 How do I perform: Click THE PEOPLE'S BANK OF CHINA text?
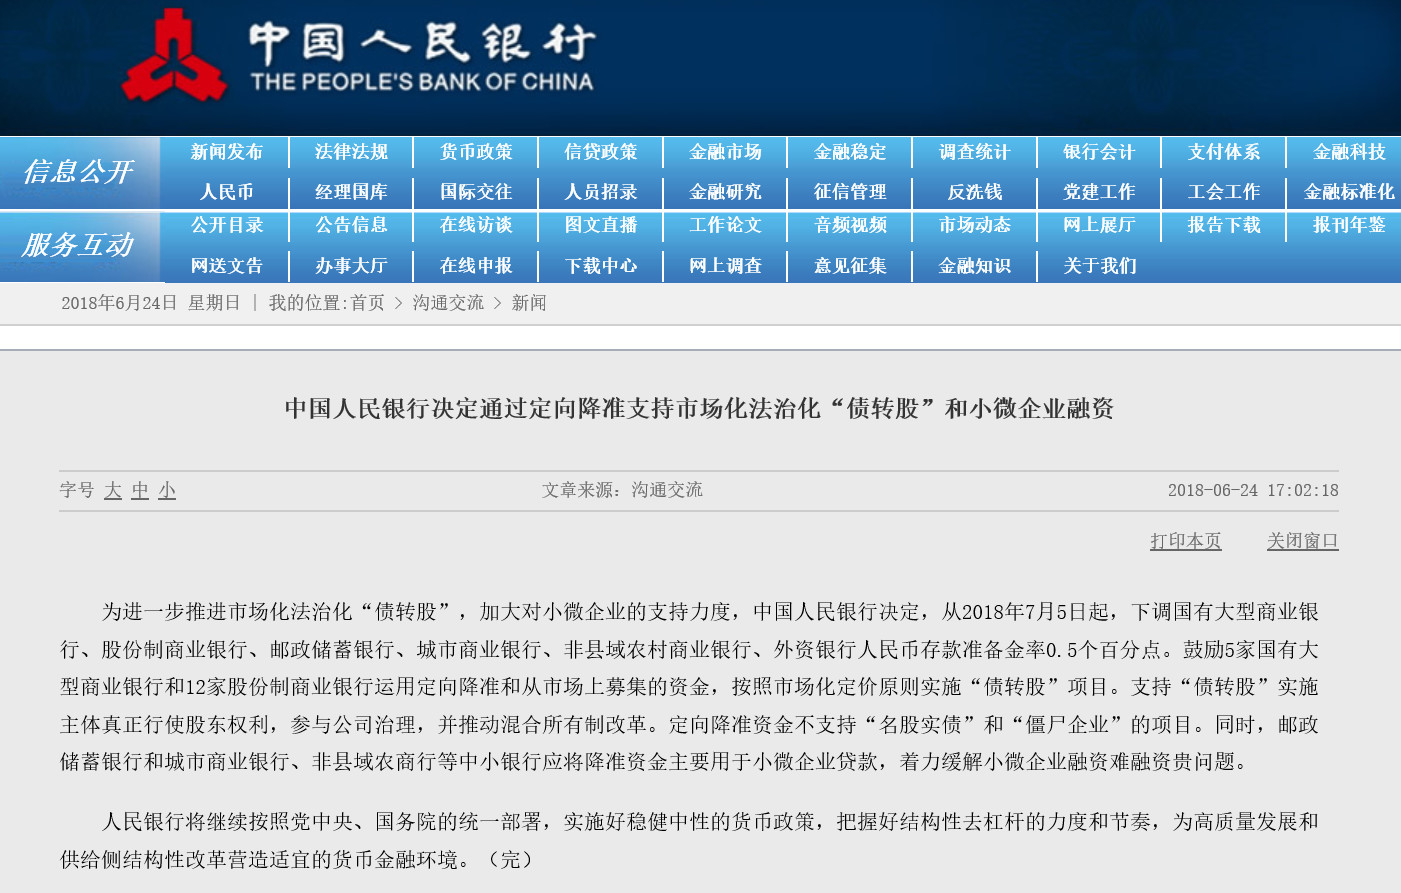pos(422,82)
